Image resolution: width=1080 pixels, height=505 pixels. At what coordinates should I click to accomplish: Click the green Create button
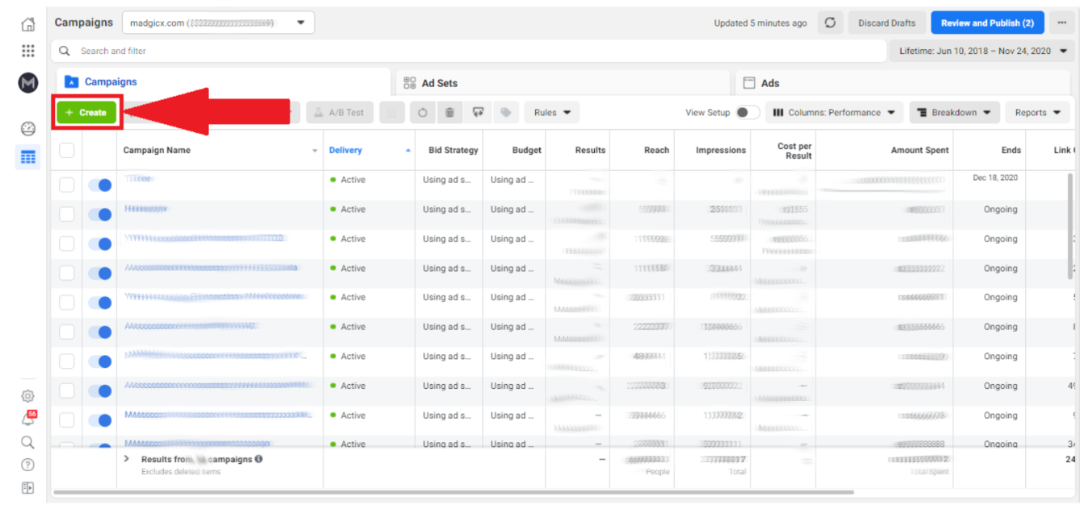click(86, 113)
